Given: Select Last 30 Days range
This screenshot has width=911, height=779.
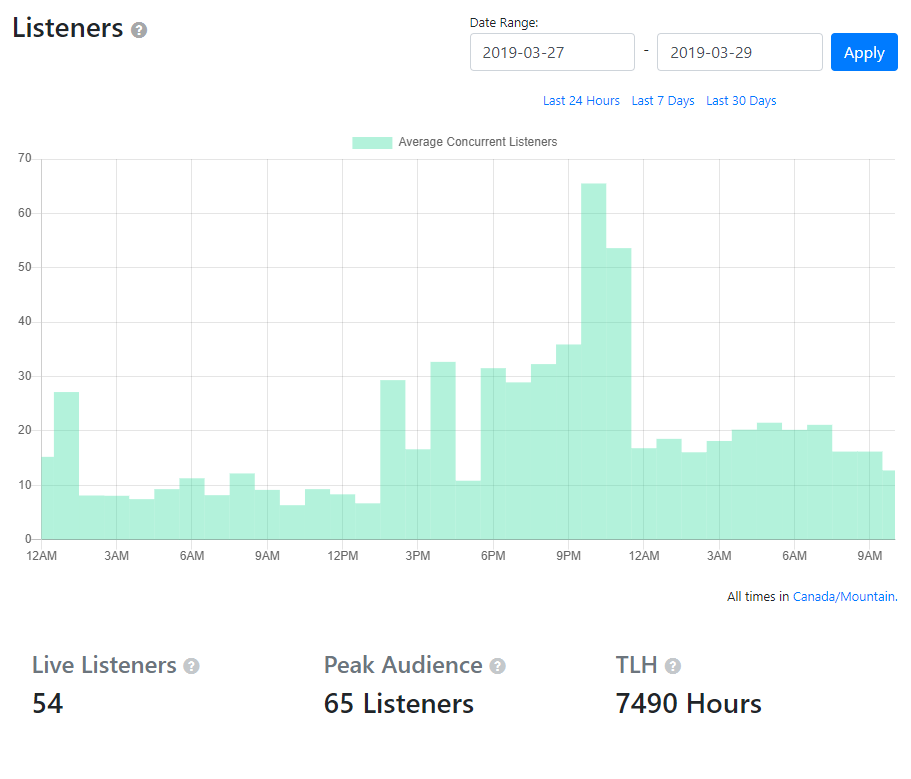Looking at the screenshot, I should coord(741,101).
